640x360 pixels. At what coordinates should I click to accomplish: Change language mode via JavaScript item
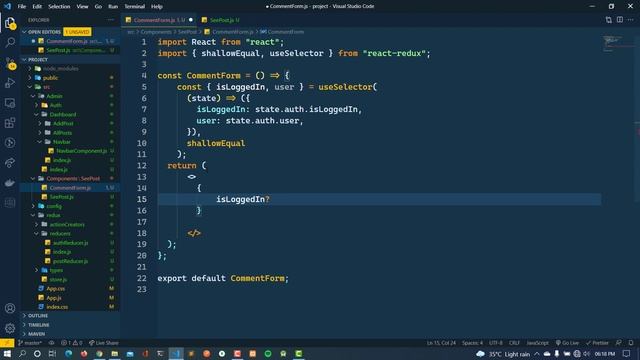[x=537, y=343]
